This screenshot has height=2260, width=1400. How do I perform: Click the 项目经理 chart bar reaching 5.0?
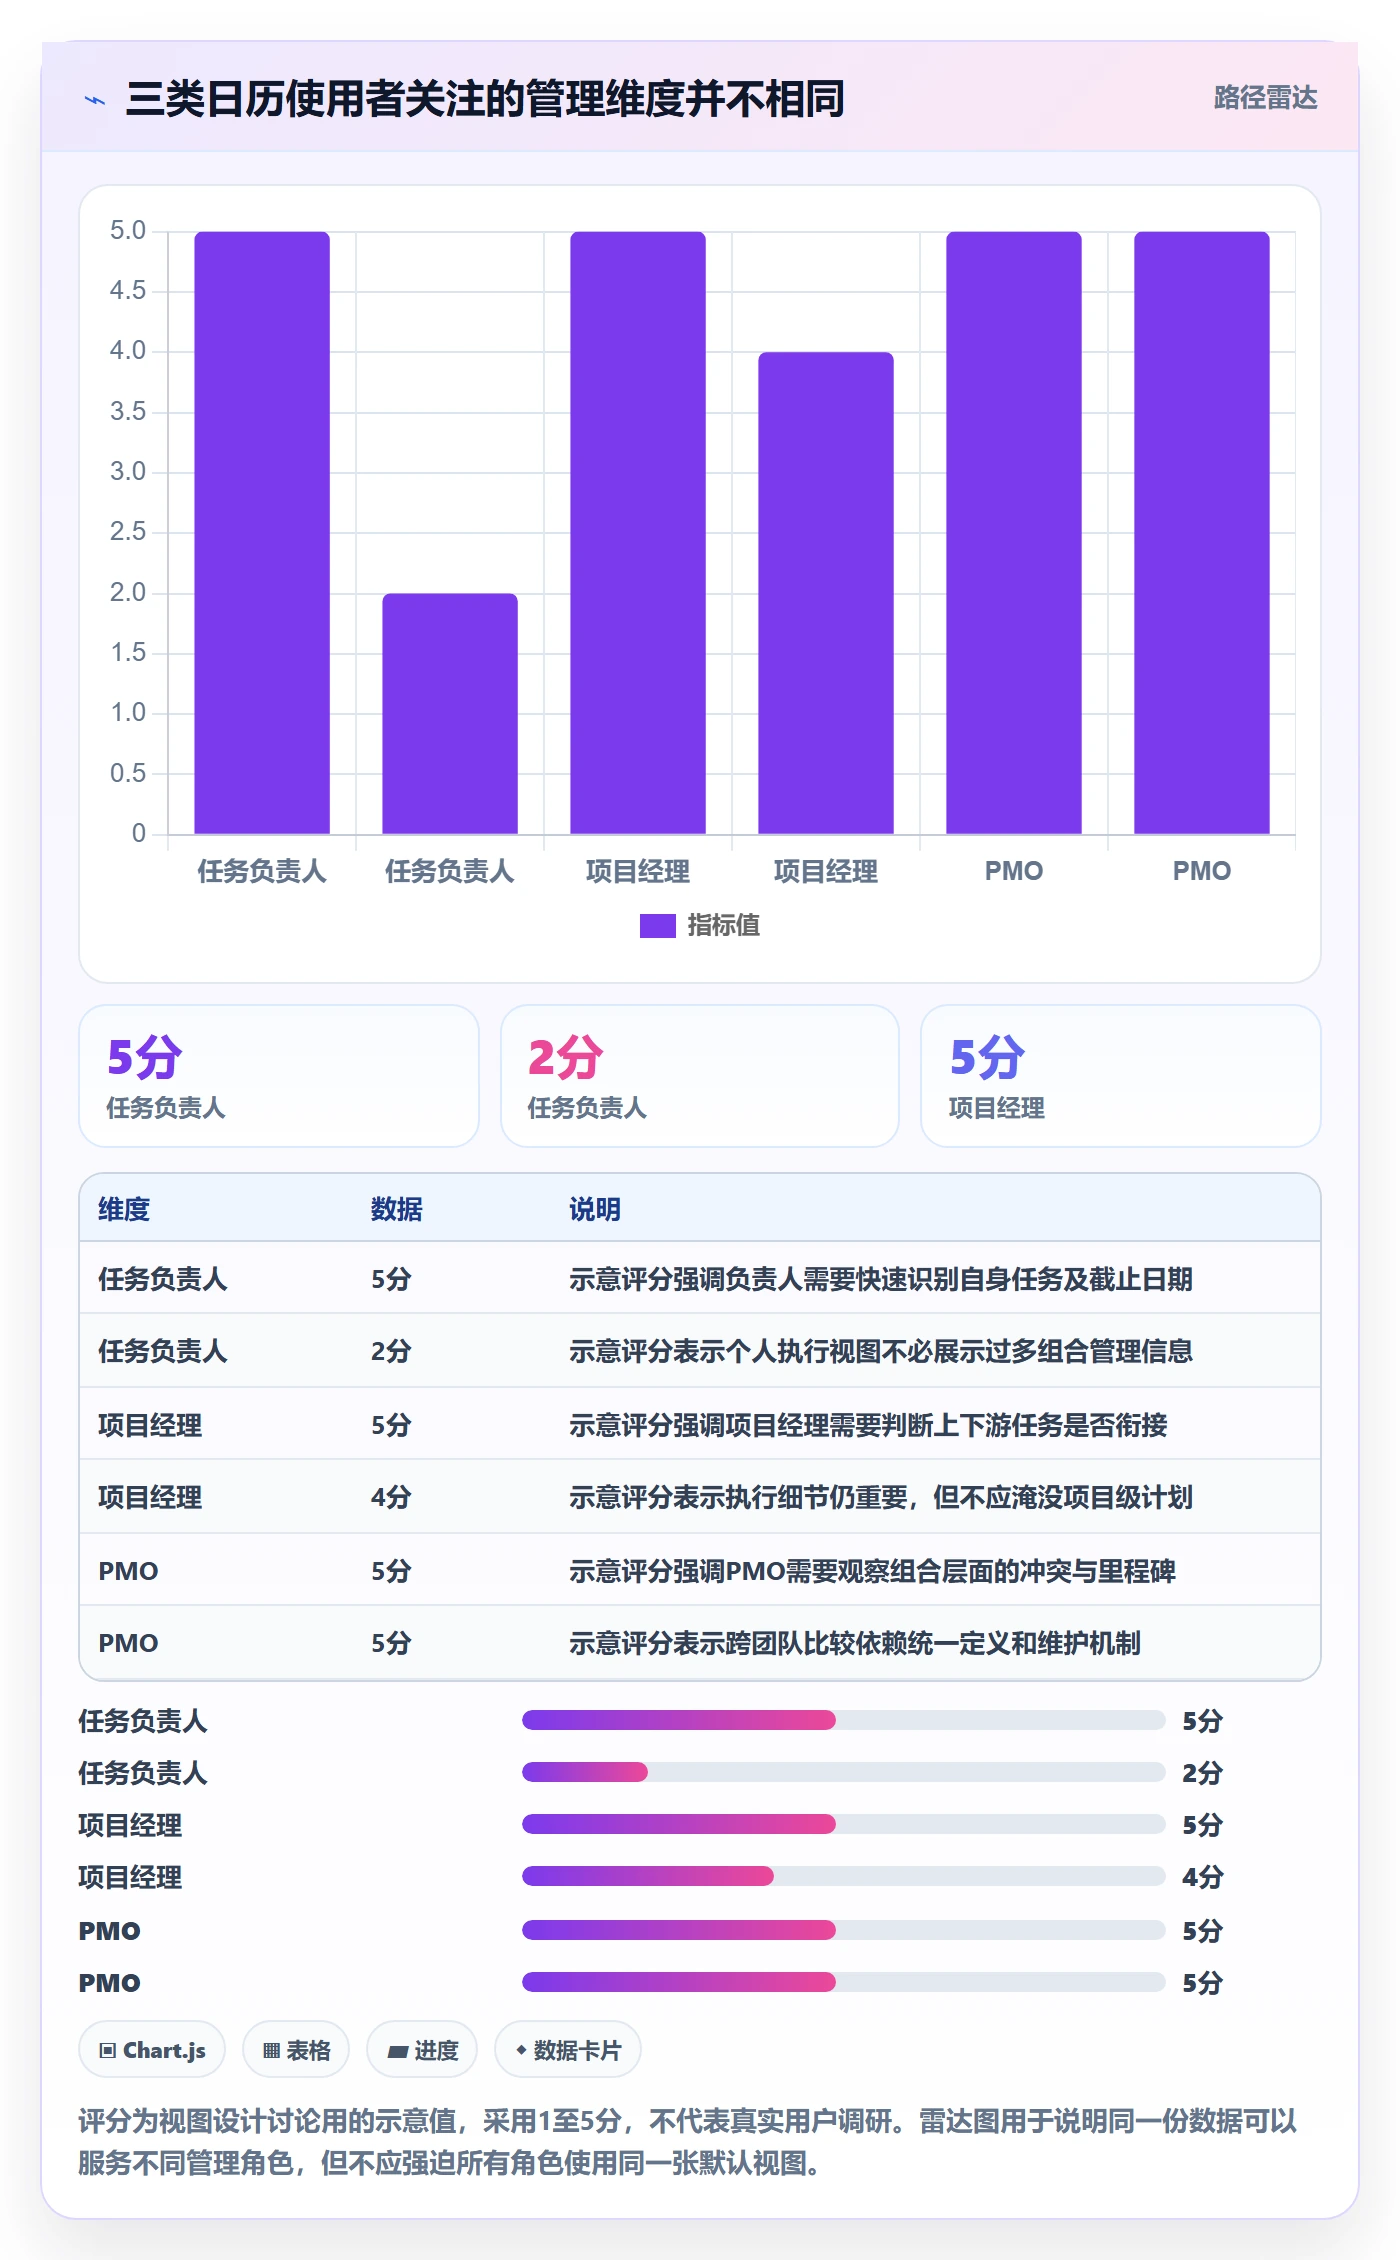[638, 533]
